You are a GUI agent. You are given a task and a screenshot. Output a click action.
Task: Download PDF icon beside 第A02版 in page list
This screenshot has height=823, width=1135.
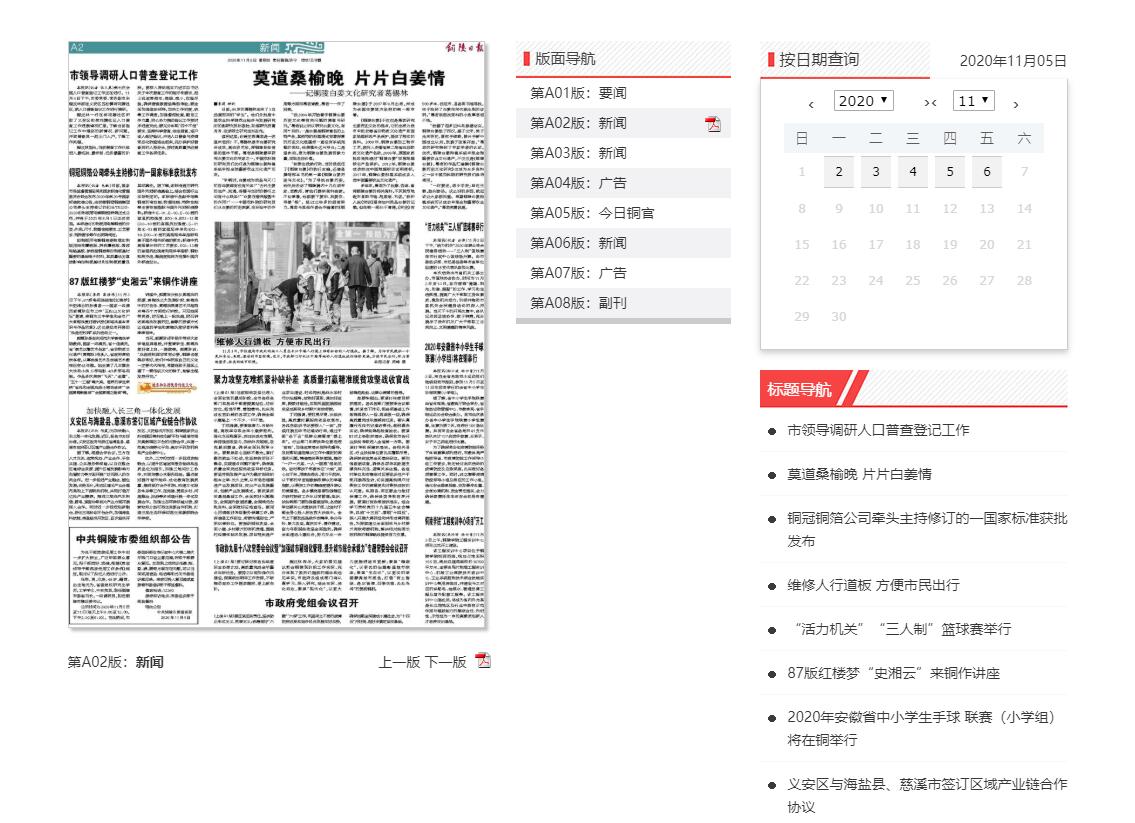[713, 123]
